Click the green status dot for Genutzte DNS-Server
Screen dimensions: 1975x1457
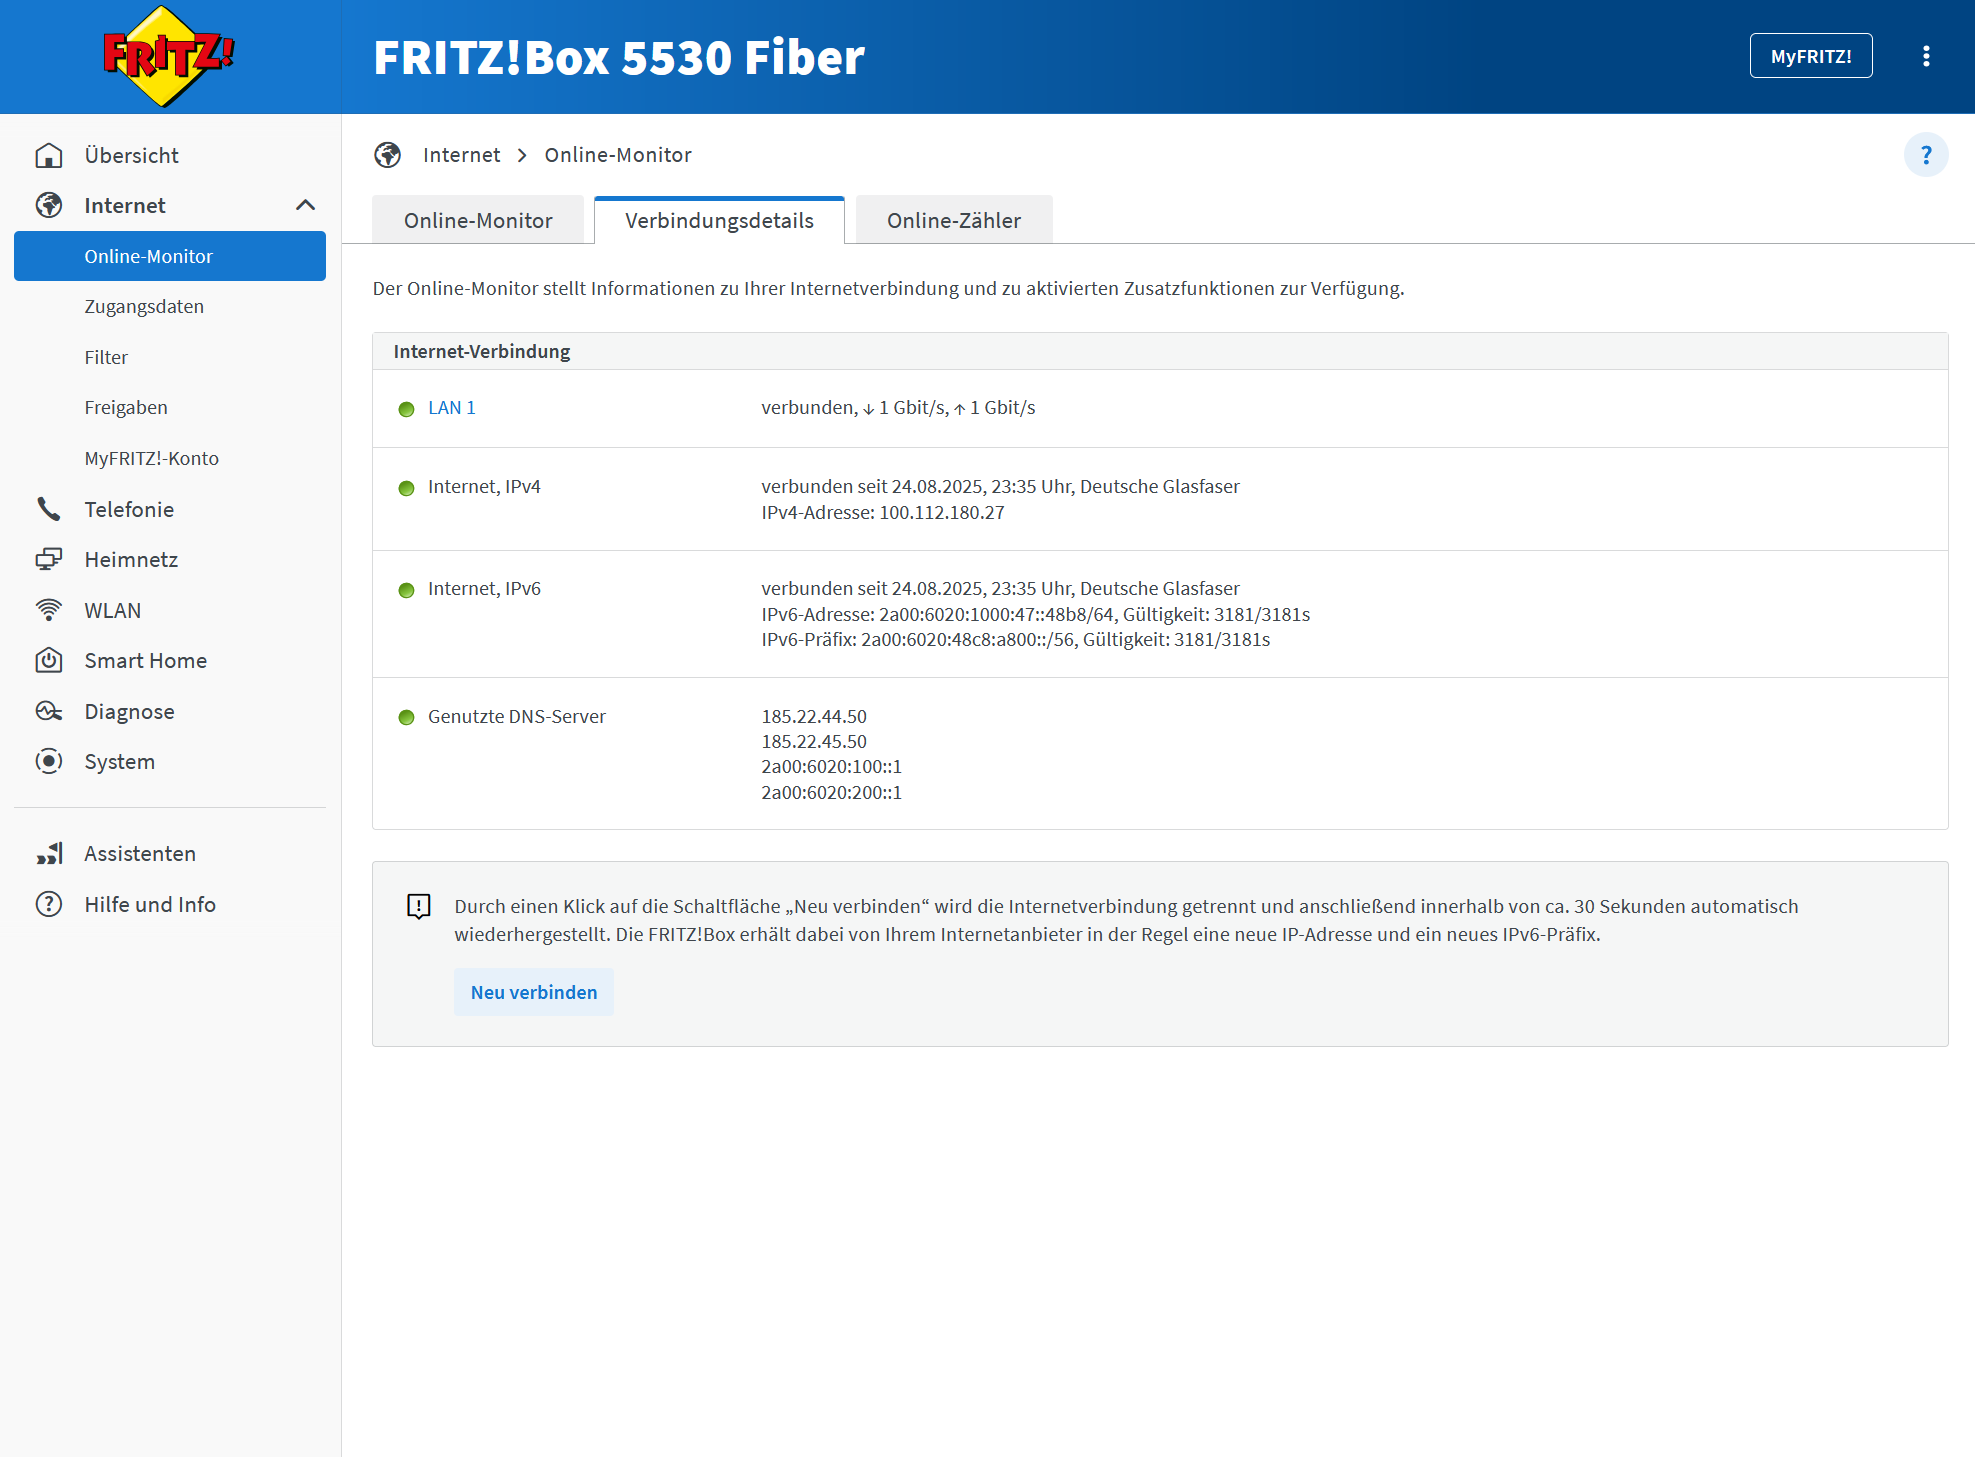(406, 717)
